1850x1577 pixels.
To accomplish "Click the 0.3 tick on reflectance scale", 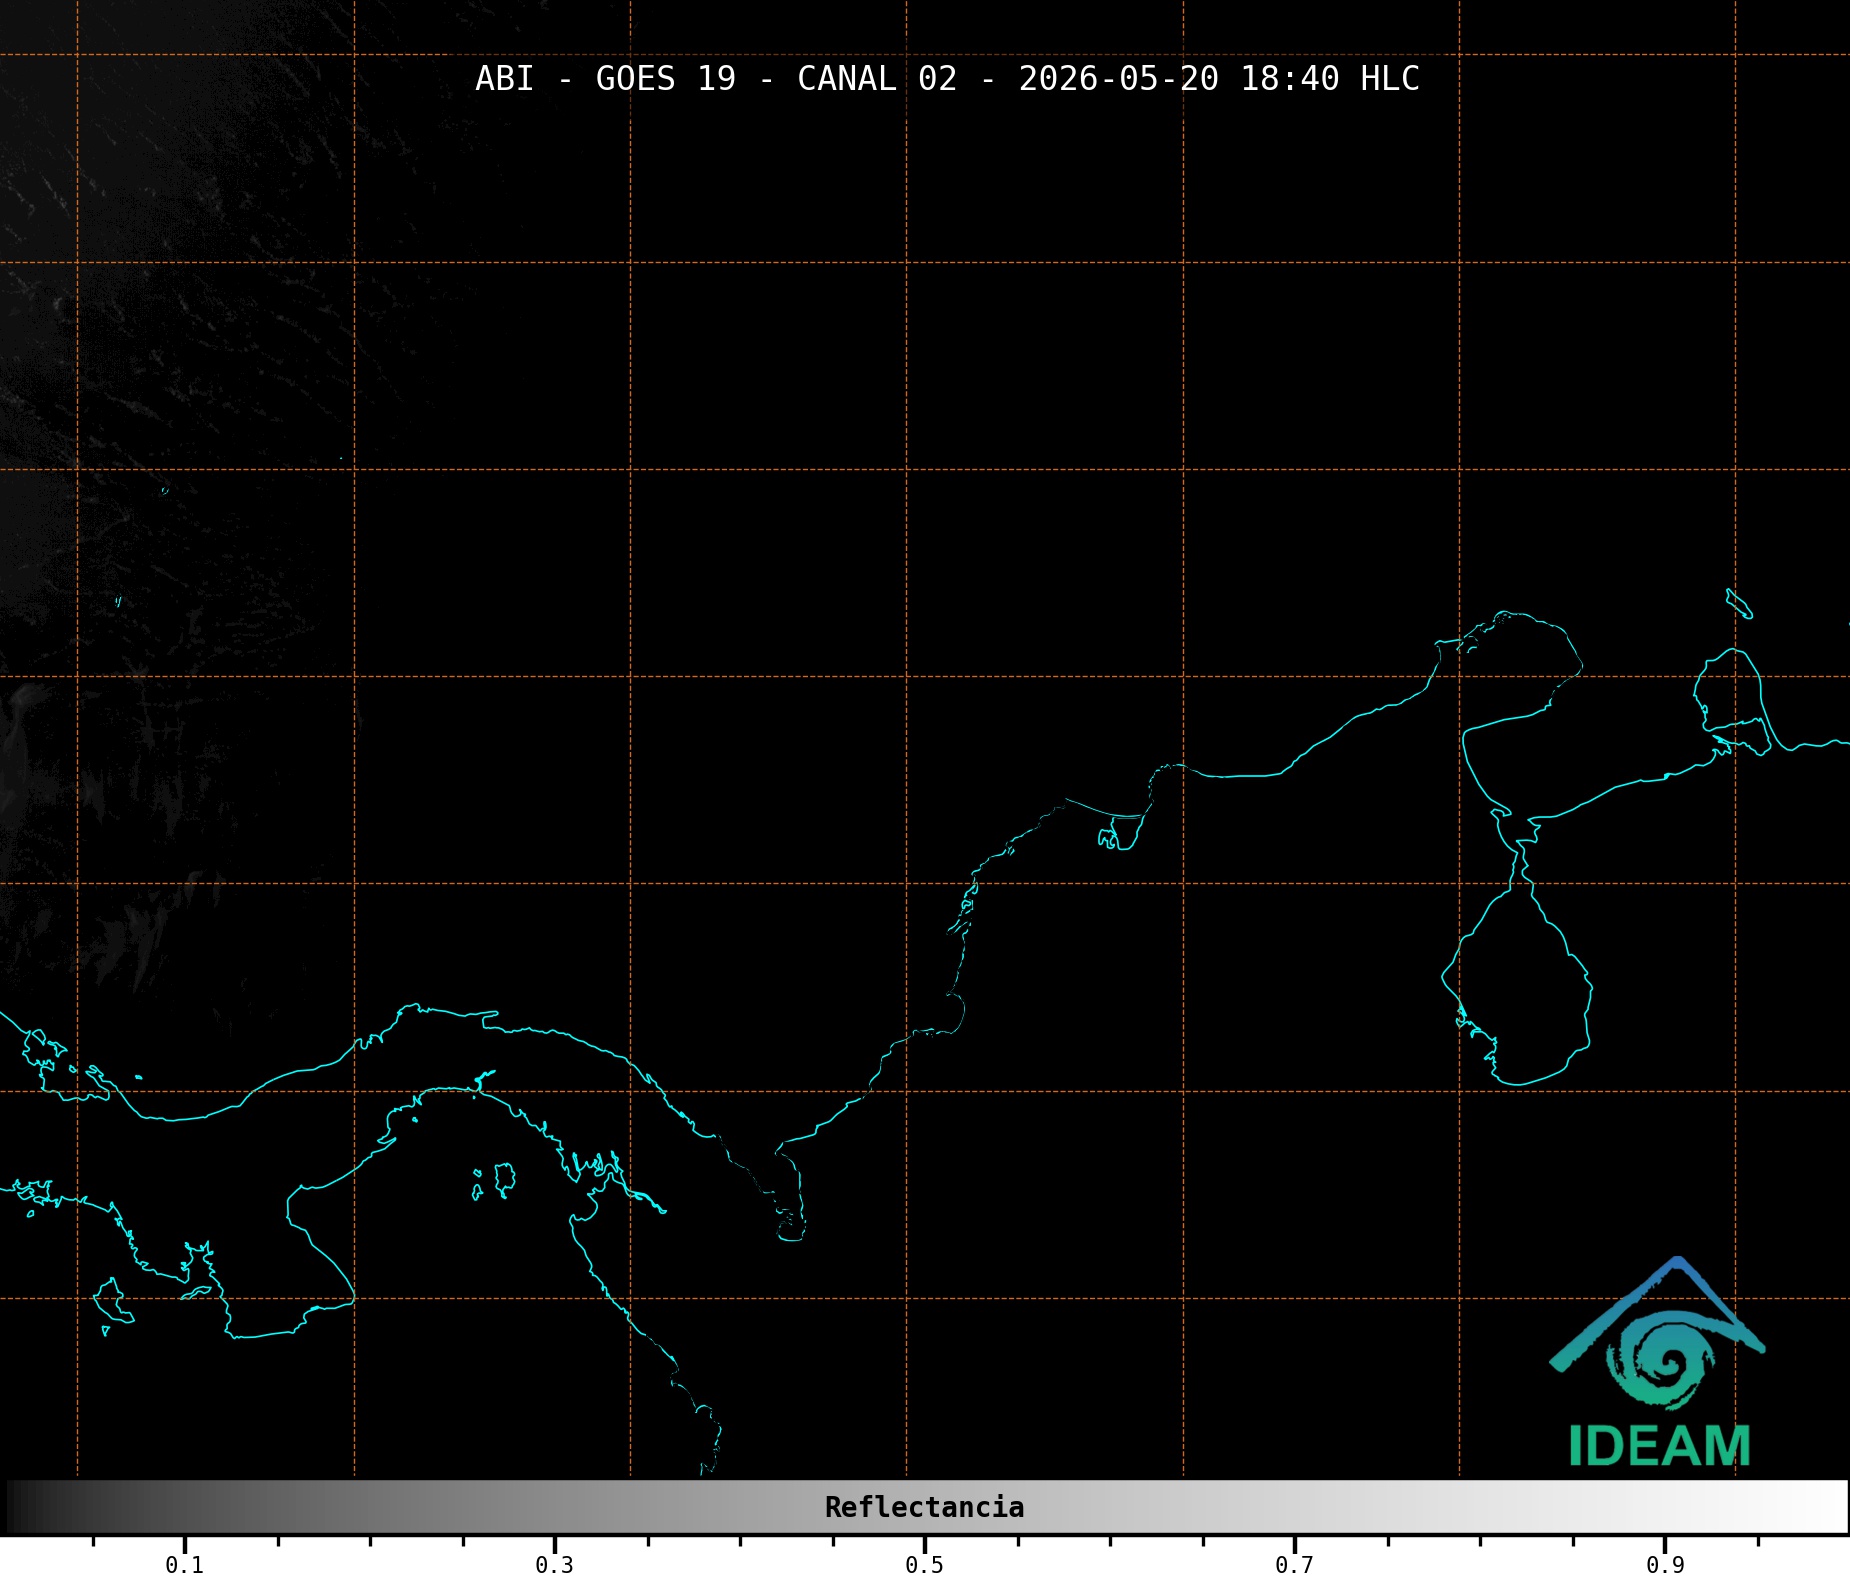I will pos(554,1565).
